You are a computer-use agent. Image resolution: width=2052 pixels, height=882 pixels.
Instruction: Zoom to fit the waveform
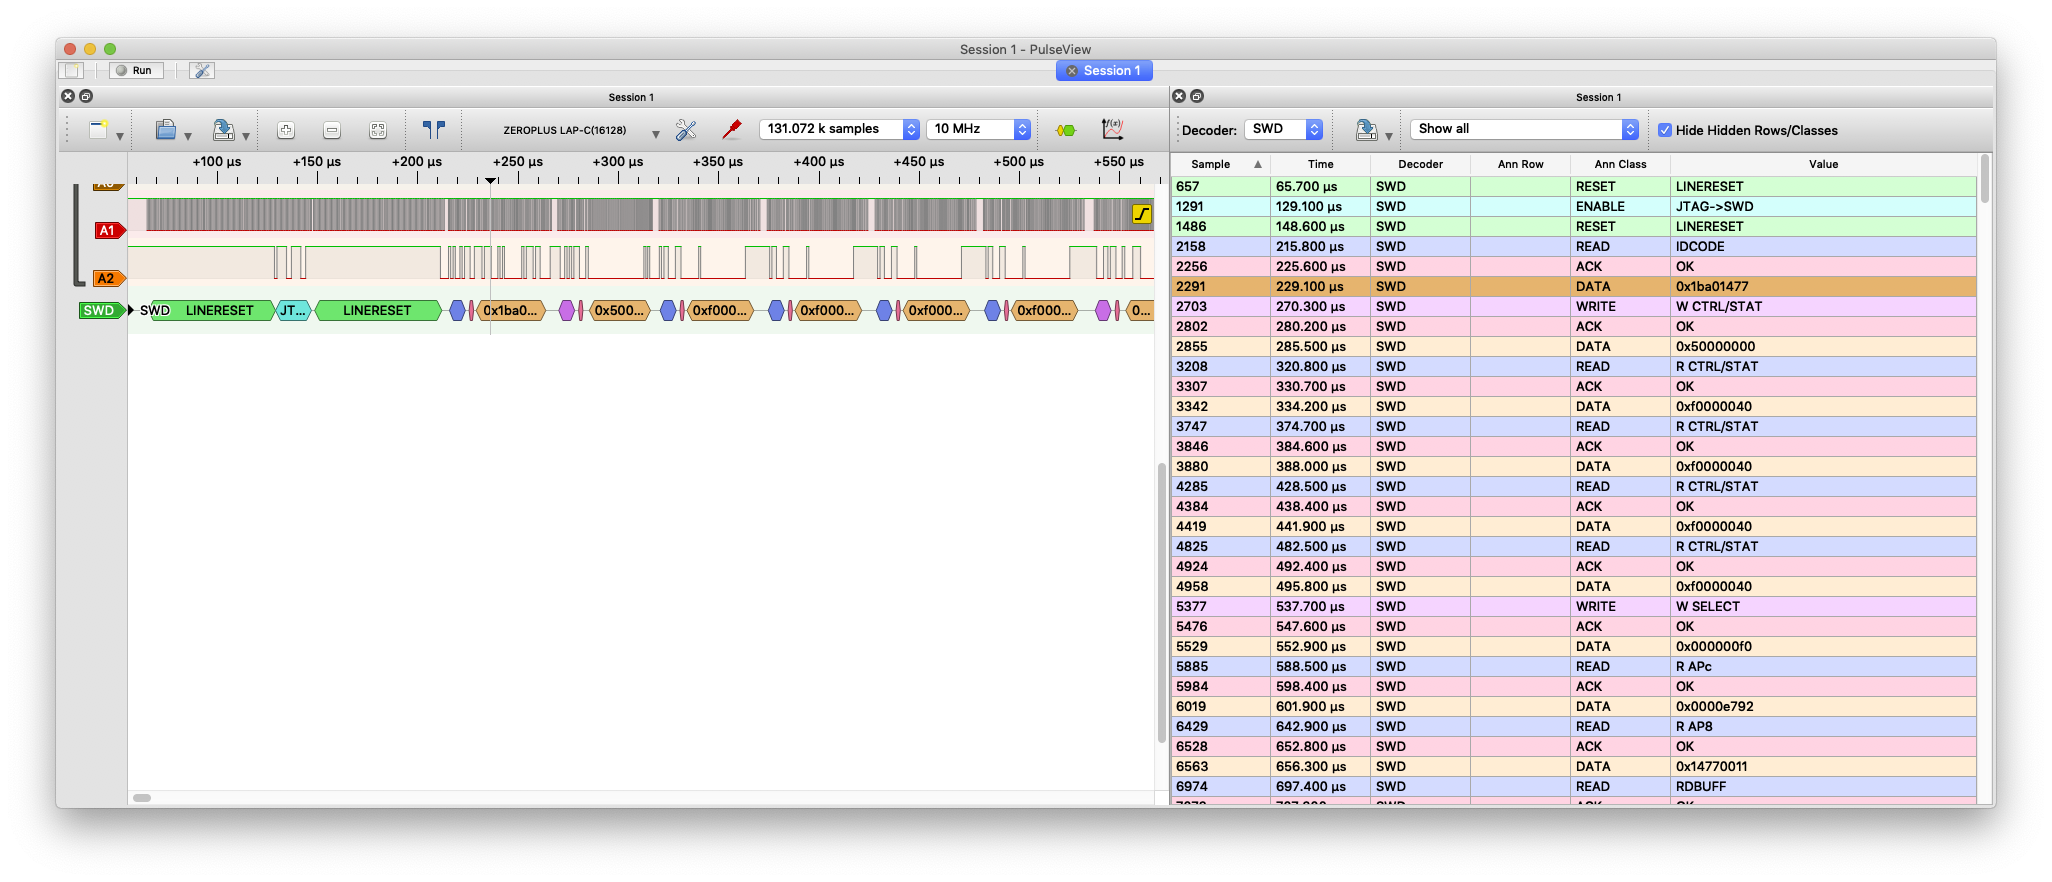[x=378, y=130]
